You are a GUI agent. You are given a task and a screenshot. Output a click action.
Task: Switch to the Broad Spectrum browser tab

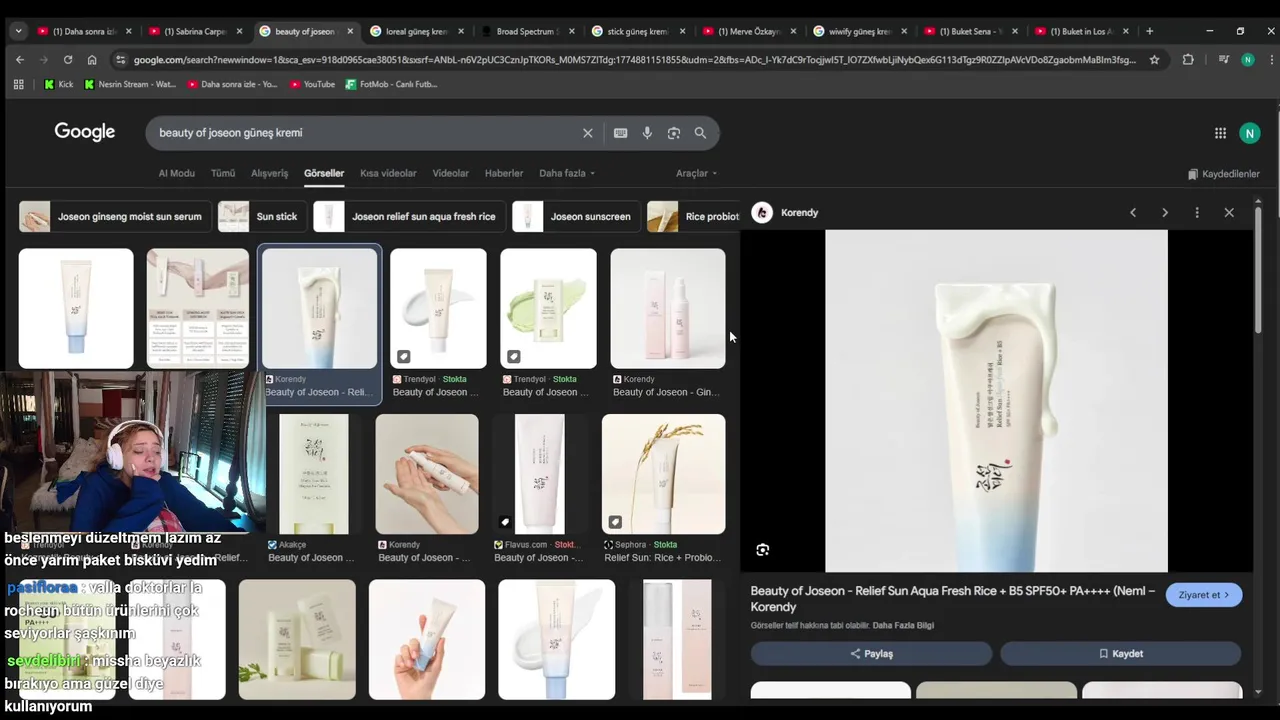coord(526,31)
